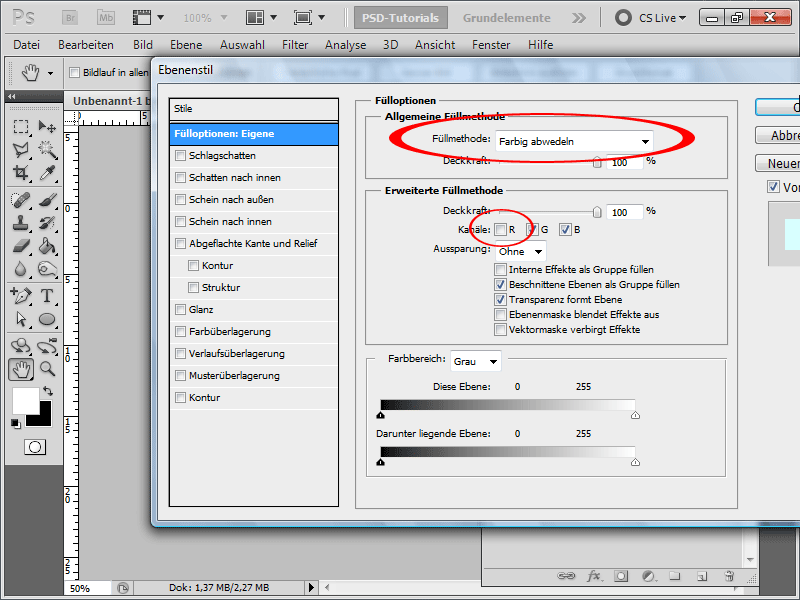Click the Erweiterte Füllmethode Deckkraft slider handle

coord(597,212)
